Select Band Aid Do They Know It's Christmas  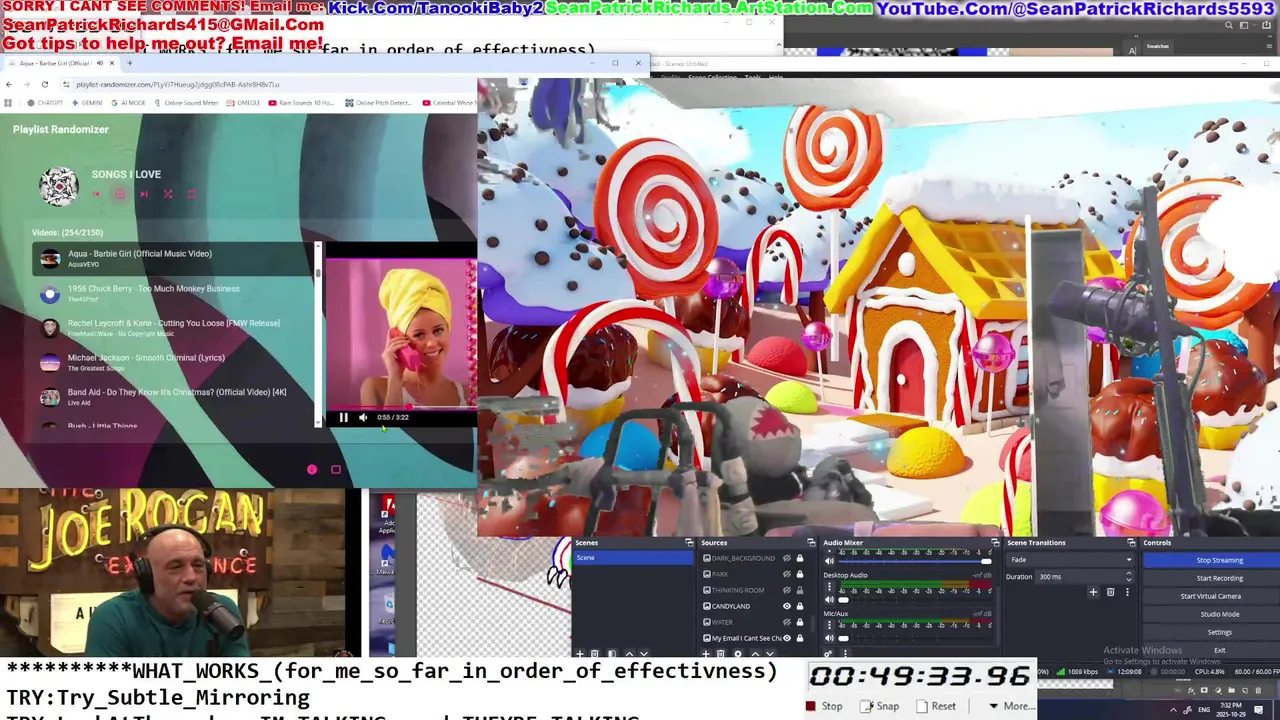[173, 397]
